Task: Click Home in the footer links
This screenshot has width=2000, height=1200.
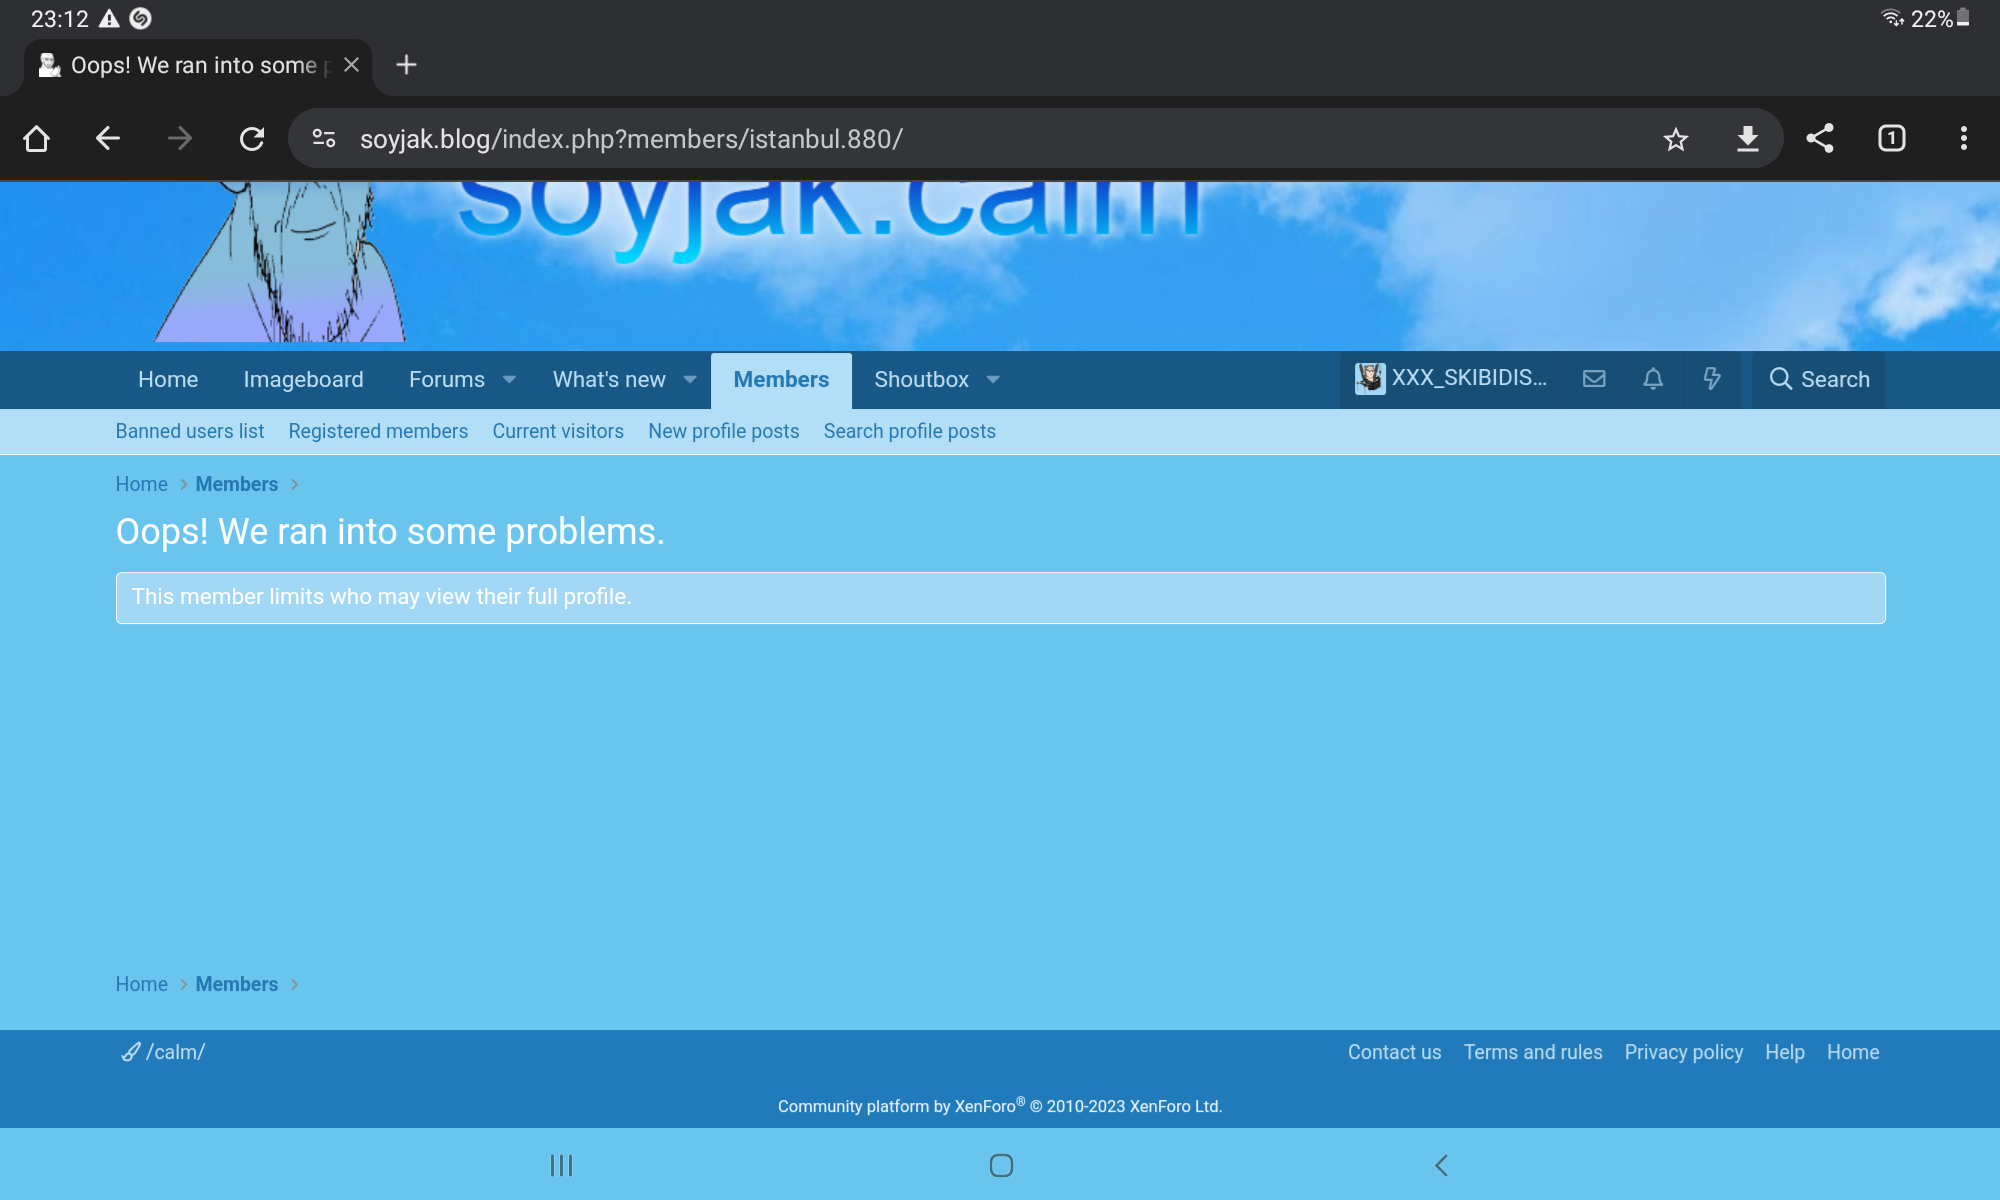Action: pyautogui.click(x=1853, y=1052)
